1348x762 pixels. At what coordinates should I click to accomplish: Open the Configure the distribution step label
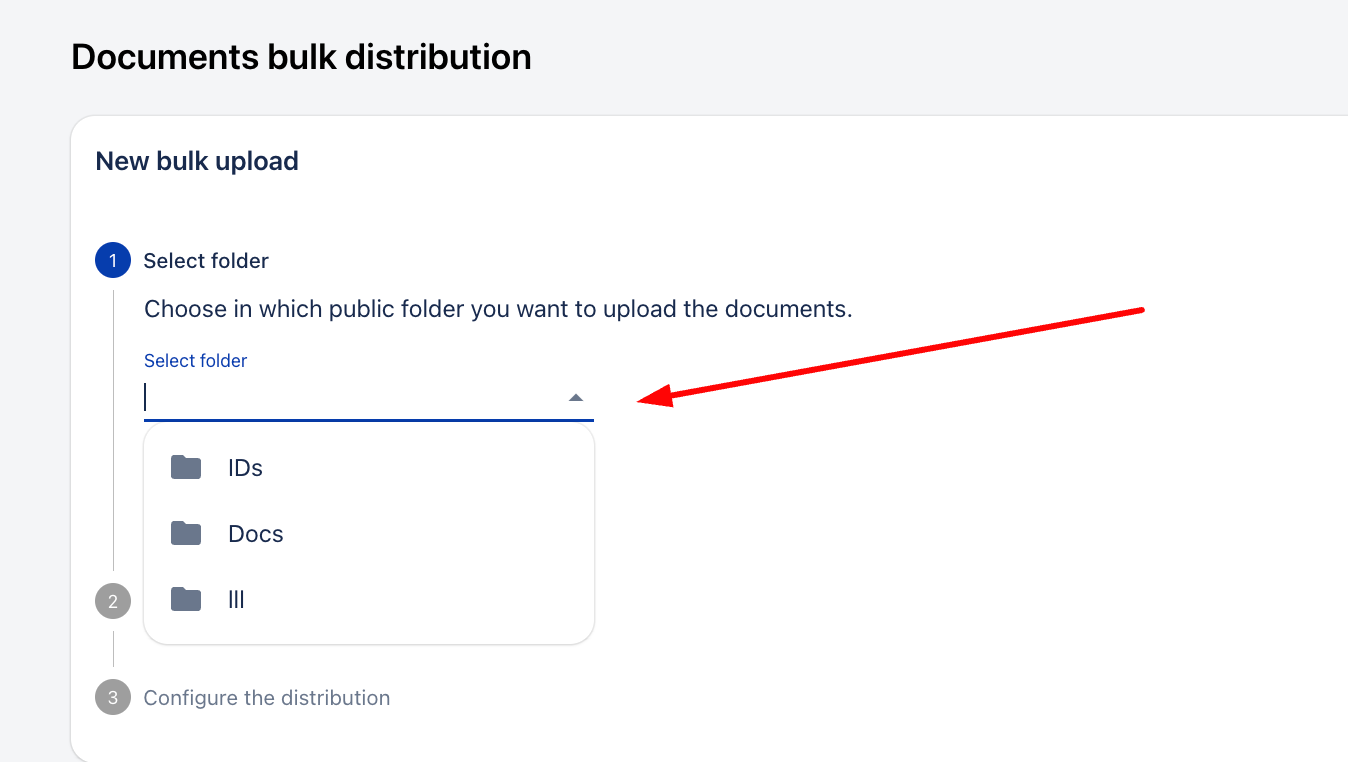[266, 697]
